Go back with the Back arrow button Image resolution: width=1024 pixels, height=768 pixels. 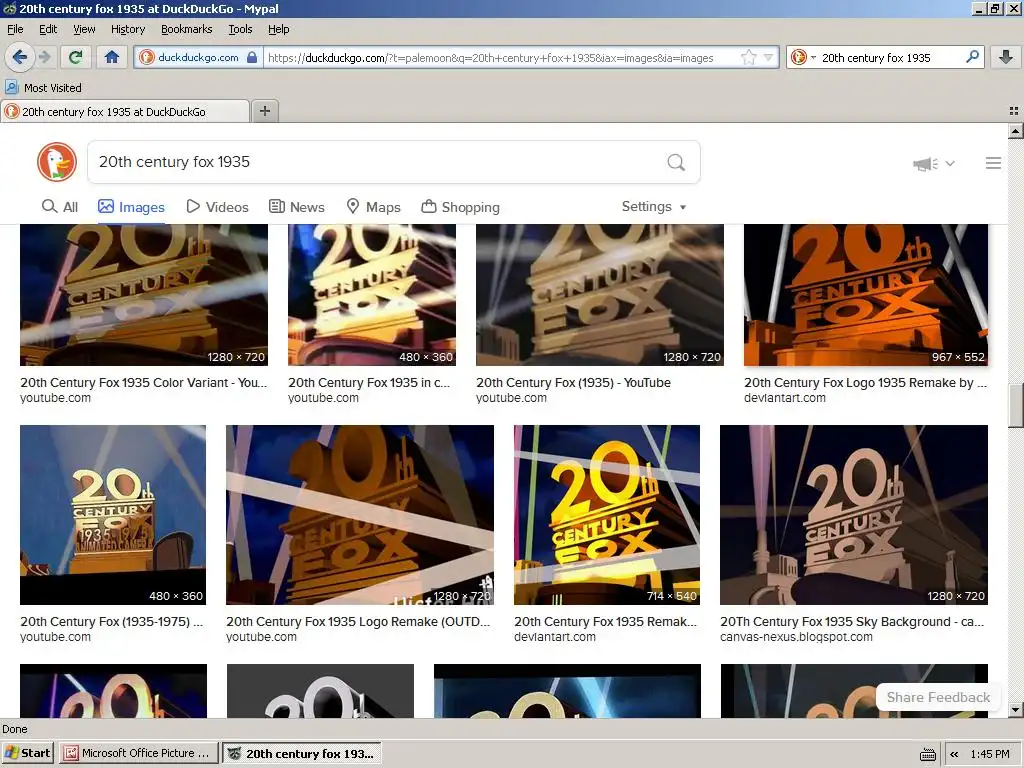click(x=19, y=57)
